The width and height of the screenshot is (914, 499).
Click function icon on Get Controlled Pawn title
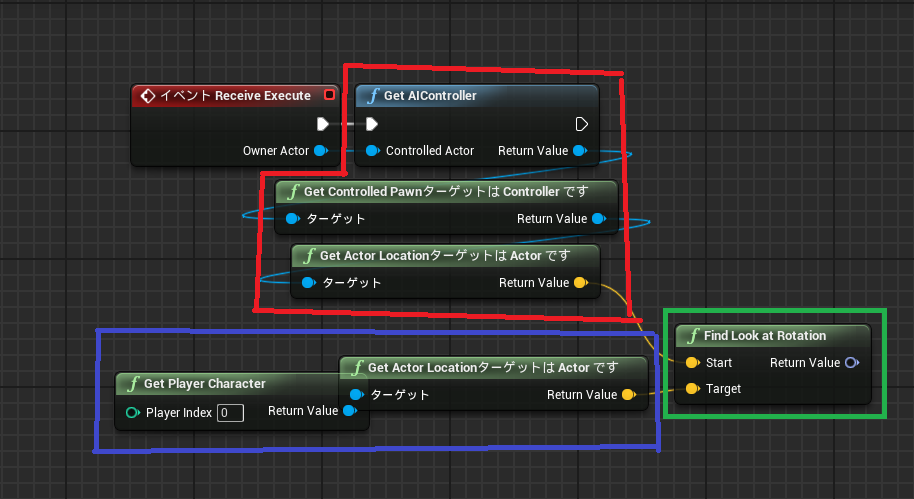(293, 192)
